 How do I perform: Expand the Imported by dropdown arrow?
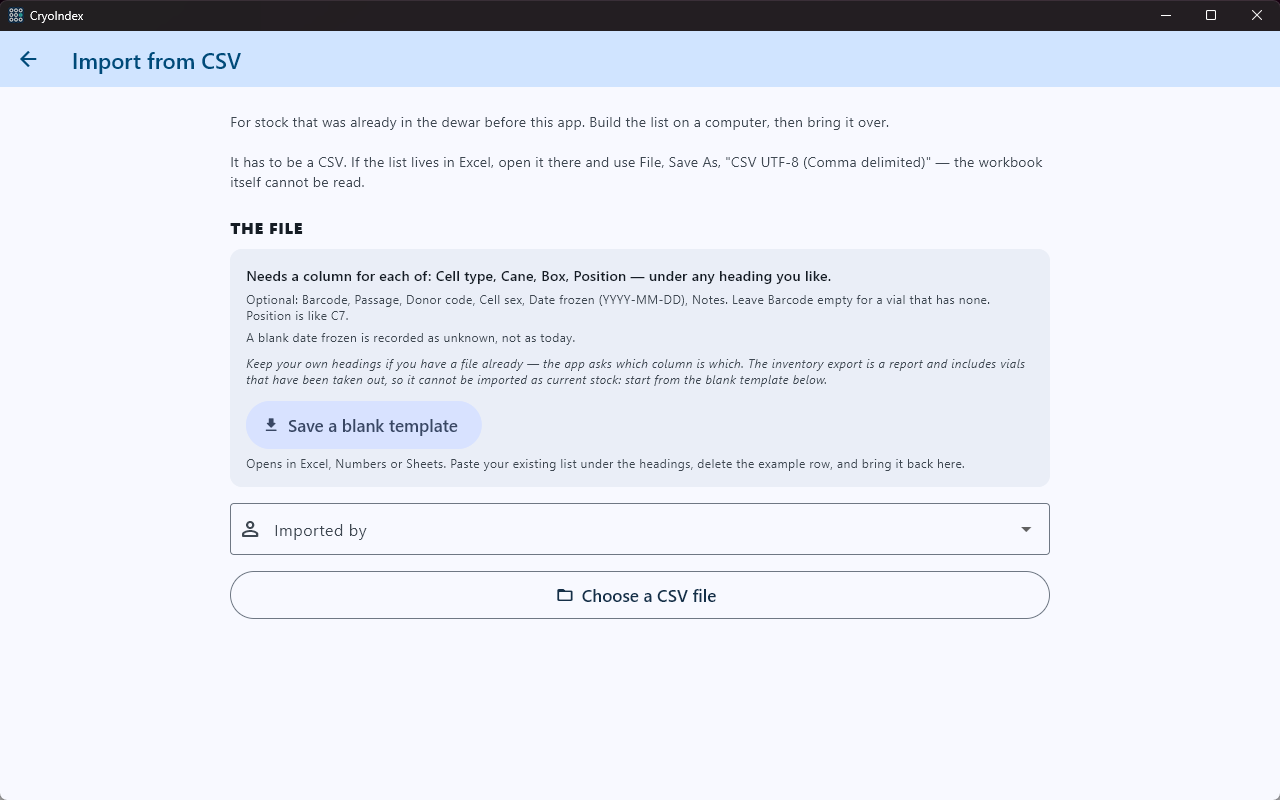(1026, 529)
